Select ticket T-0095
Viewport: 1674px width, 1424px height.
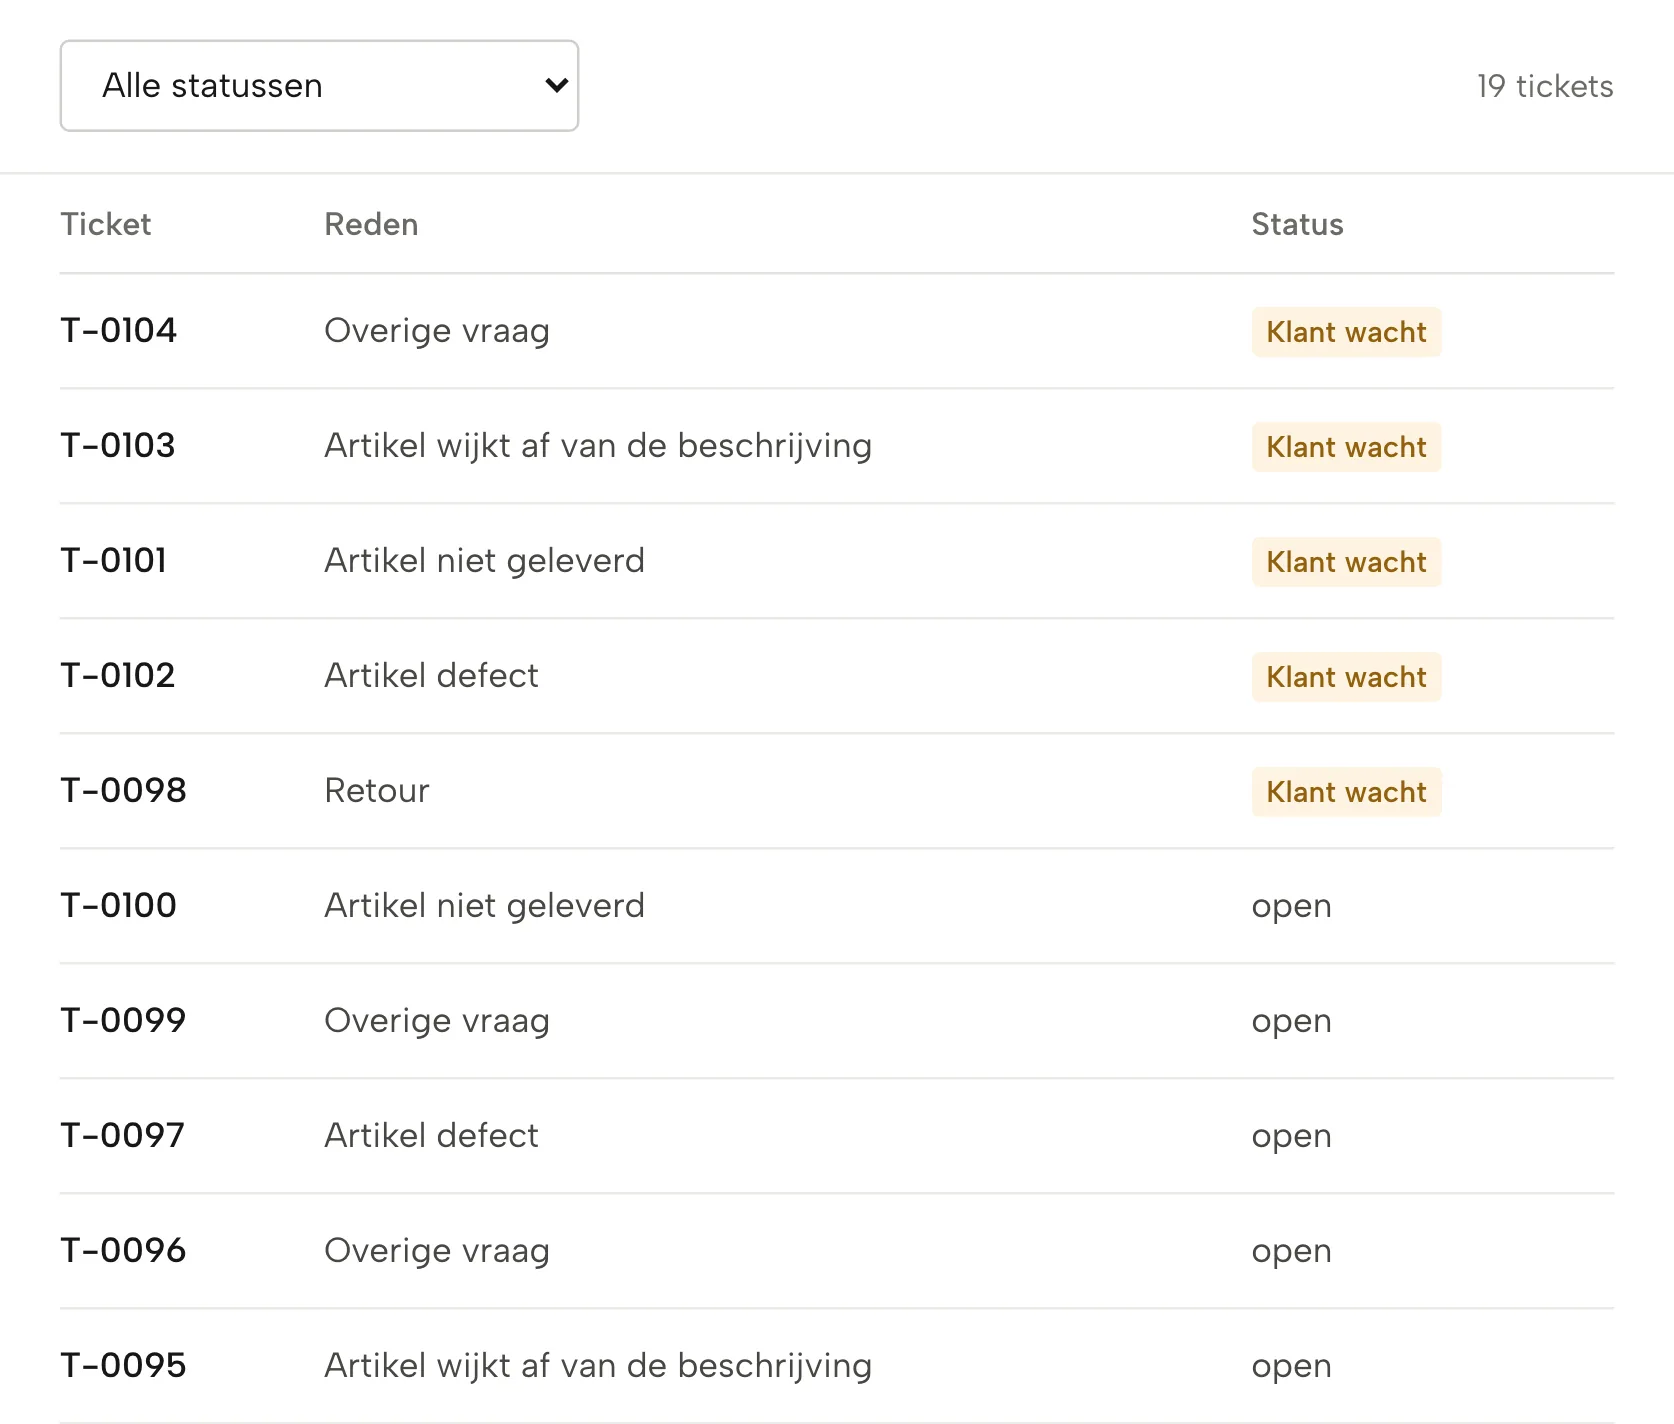tap(123, 1366)
